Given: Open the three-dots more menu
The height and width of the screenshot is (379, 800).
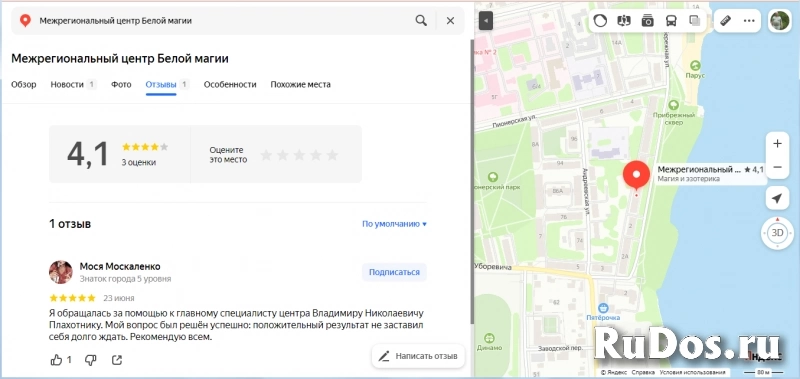Looking at the screenshot, I should pos(749,20).
